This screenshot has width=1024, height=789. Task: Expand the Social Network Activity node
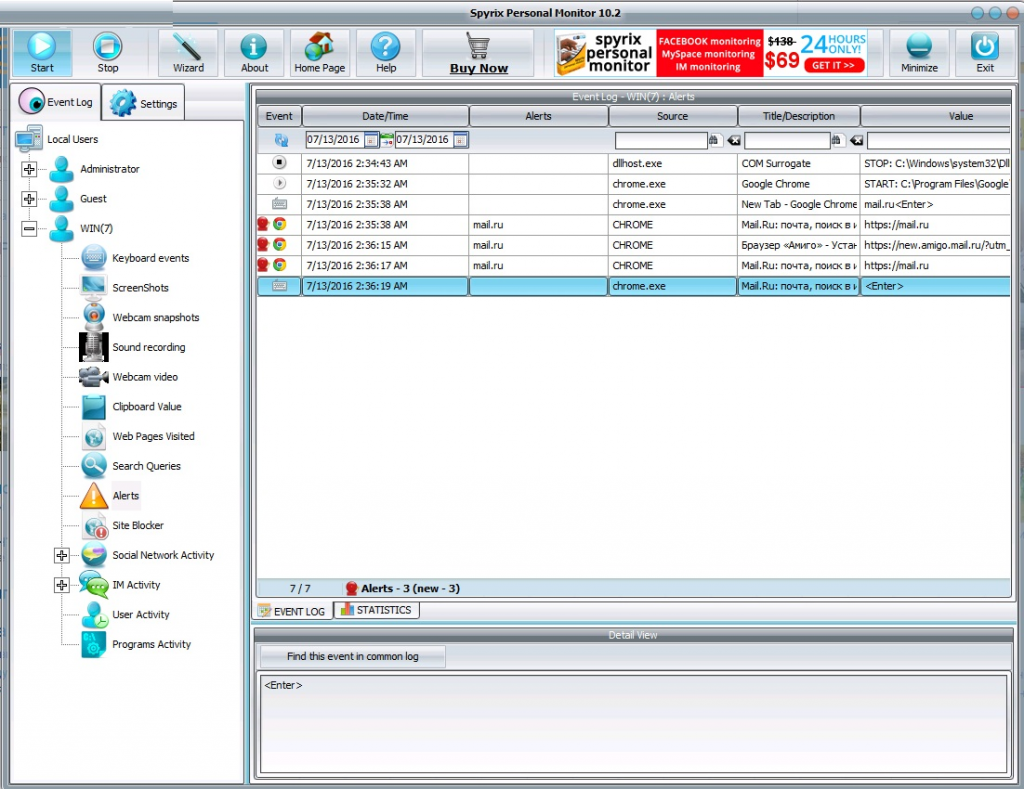point(62,556)
